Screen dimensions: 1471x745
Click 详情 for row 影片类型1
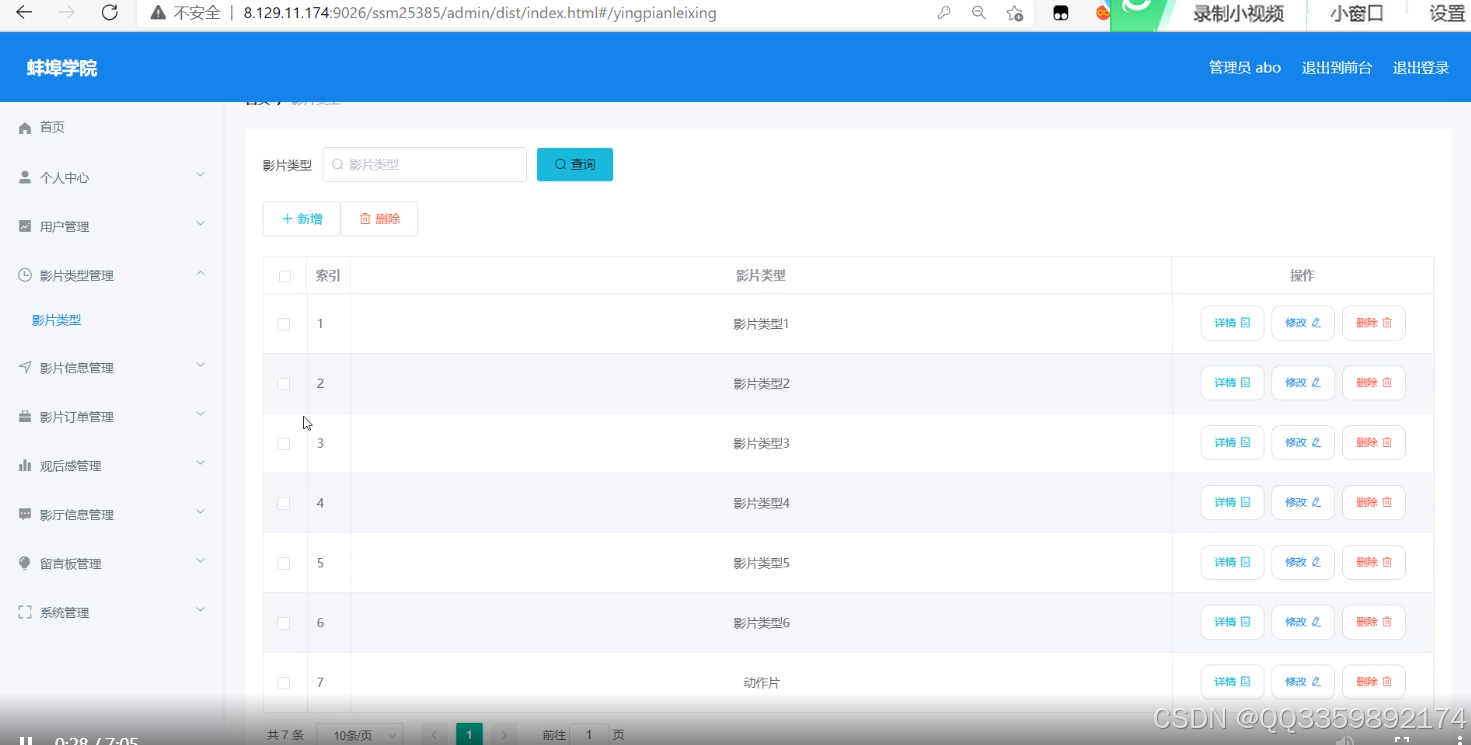(1232, 323)
